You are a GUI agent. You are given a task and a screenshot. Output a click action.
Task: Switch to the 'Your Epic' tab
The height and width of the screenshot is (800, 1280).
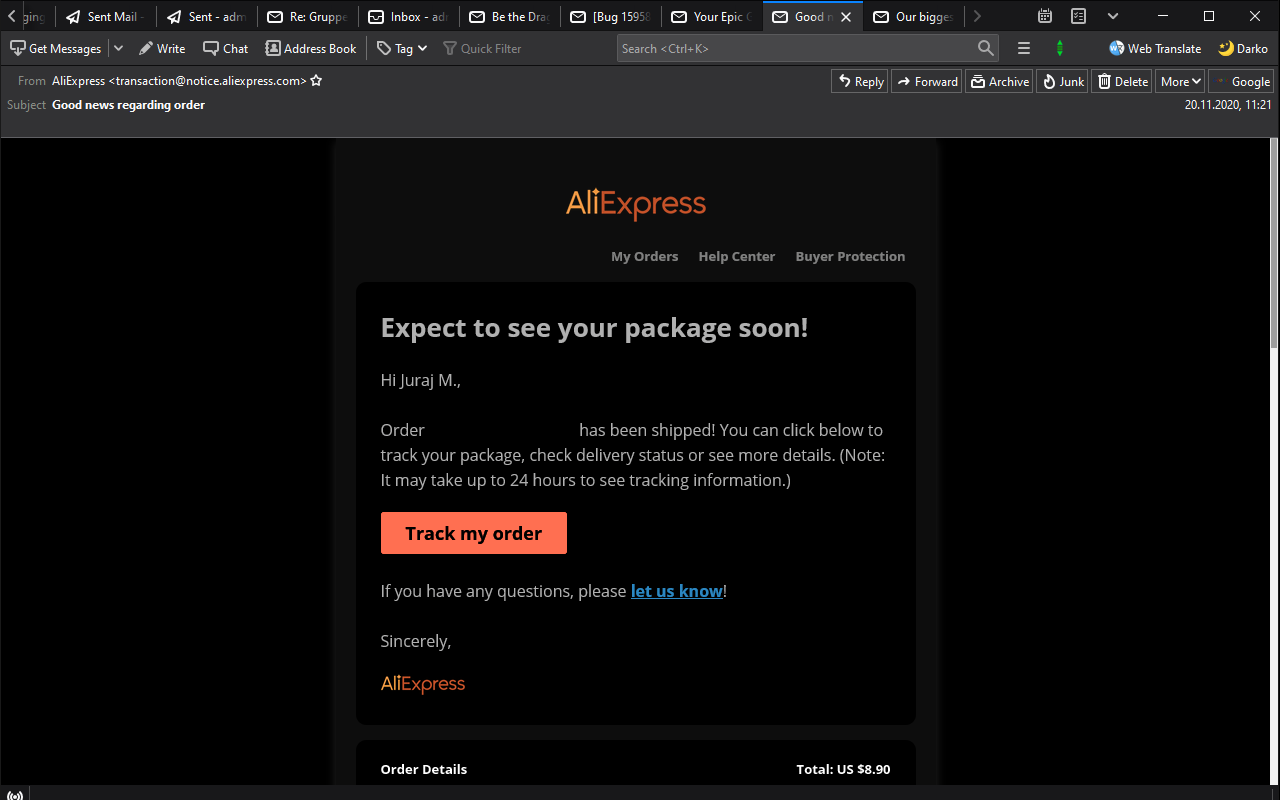(712, 17)
